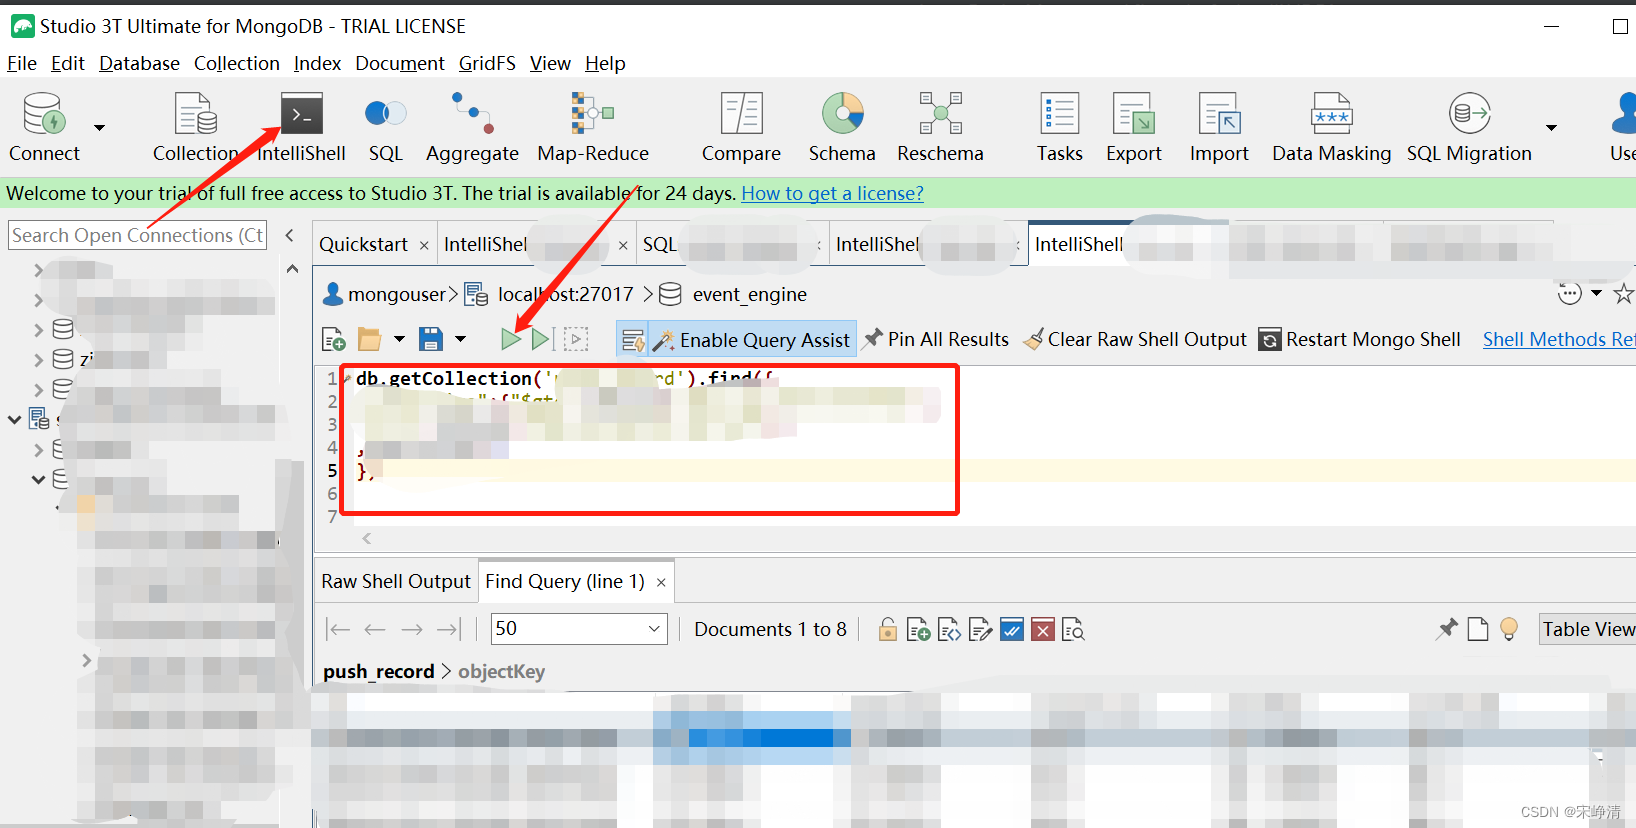
Task: Expand the database node labeled zi
Action: (x=38, y=360)
